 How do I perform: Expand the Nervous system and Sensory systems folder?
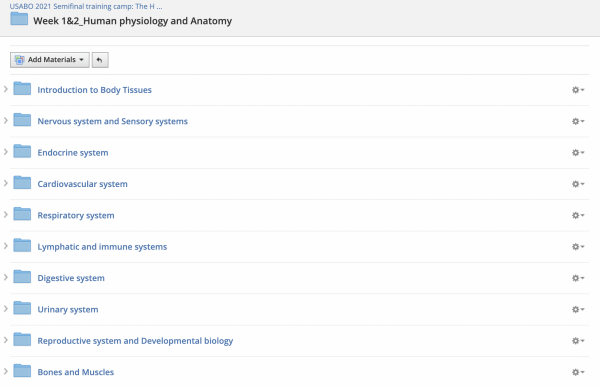6,121
